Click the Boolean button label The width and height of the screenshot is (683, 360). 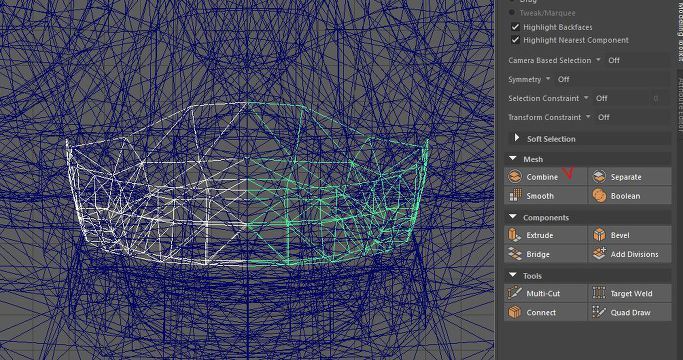click(x=626, y=196)
